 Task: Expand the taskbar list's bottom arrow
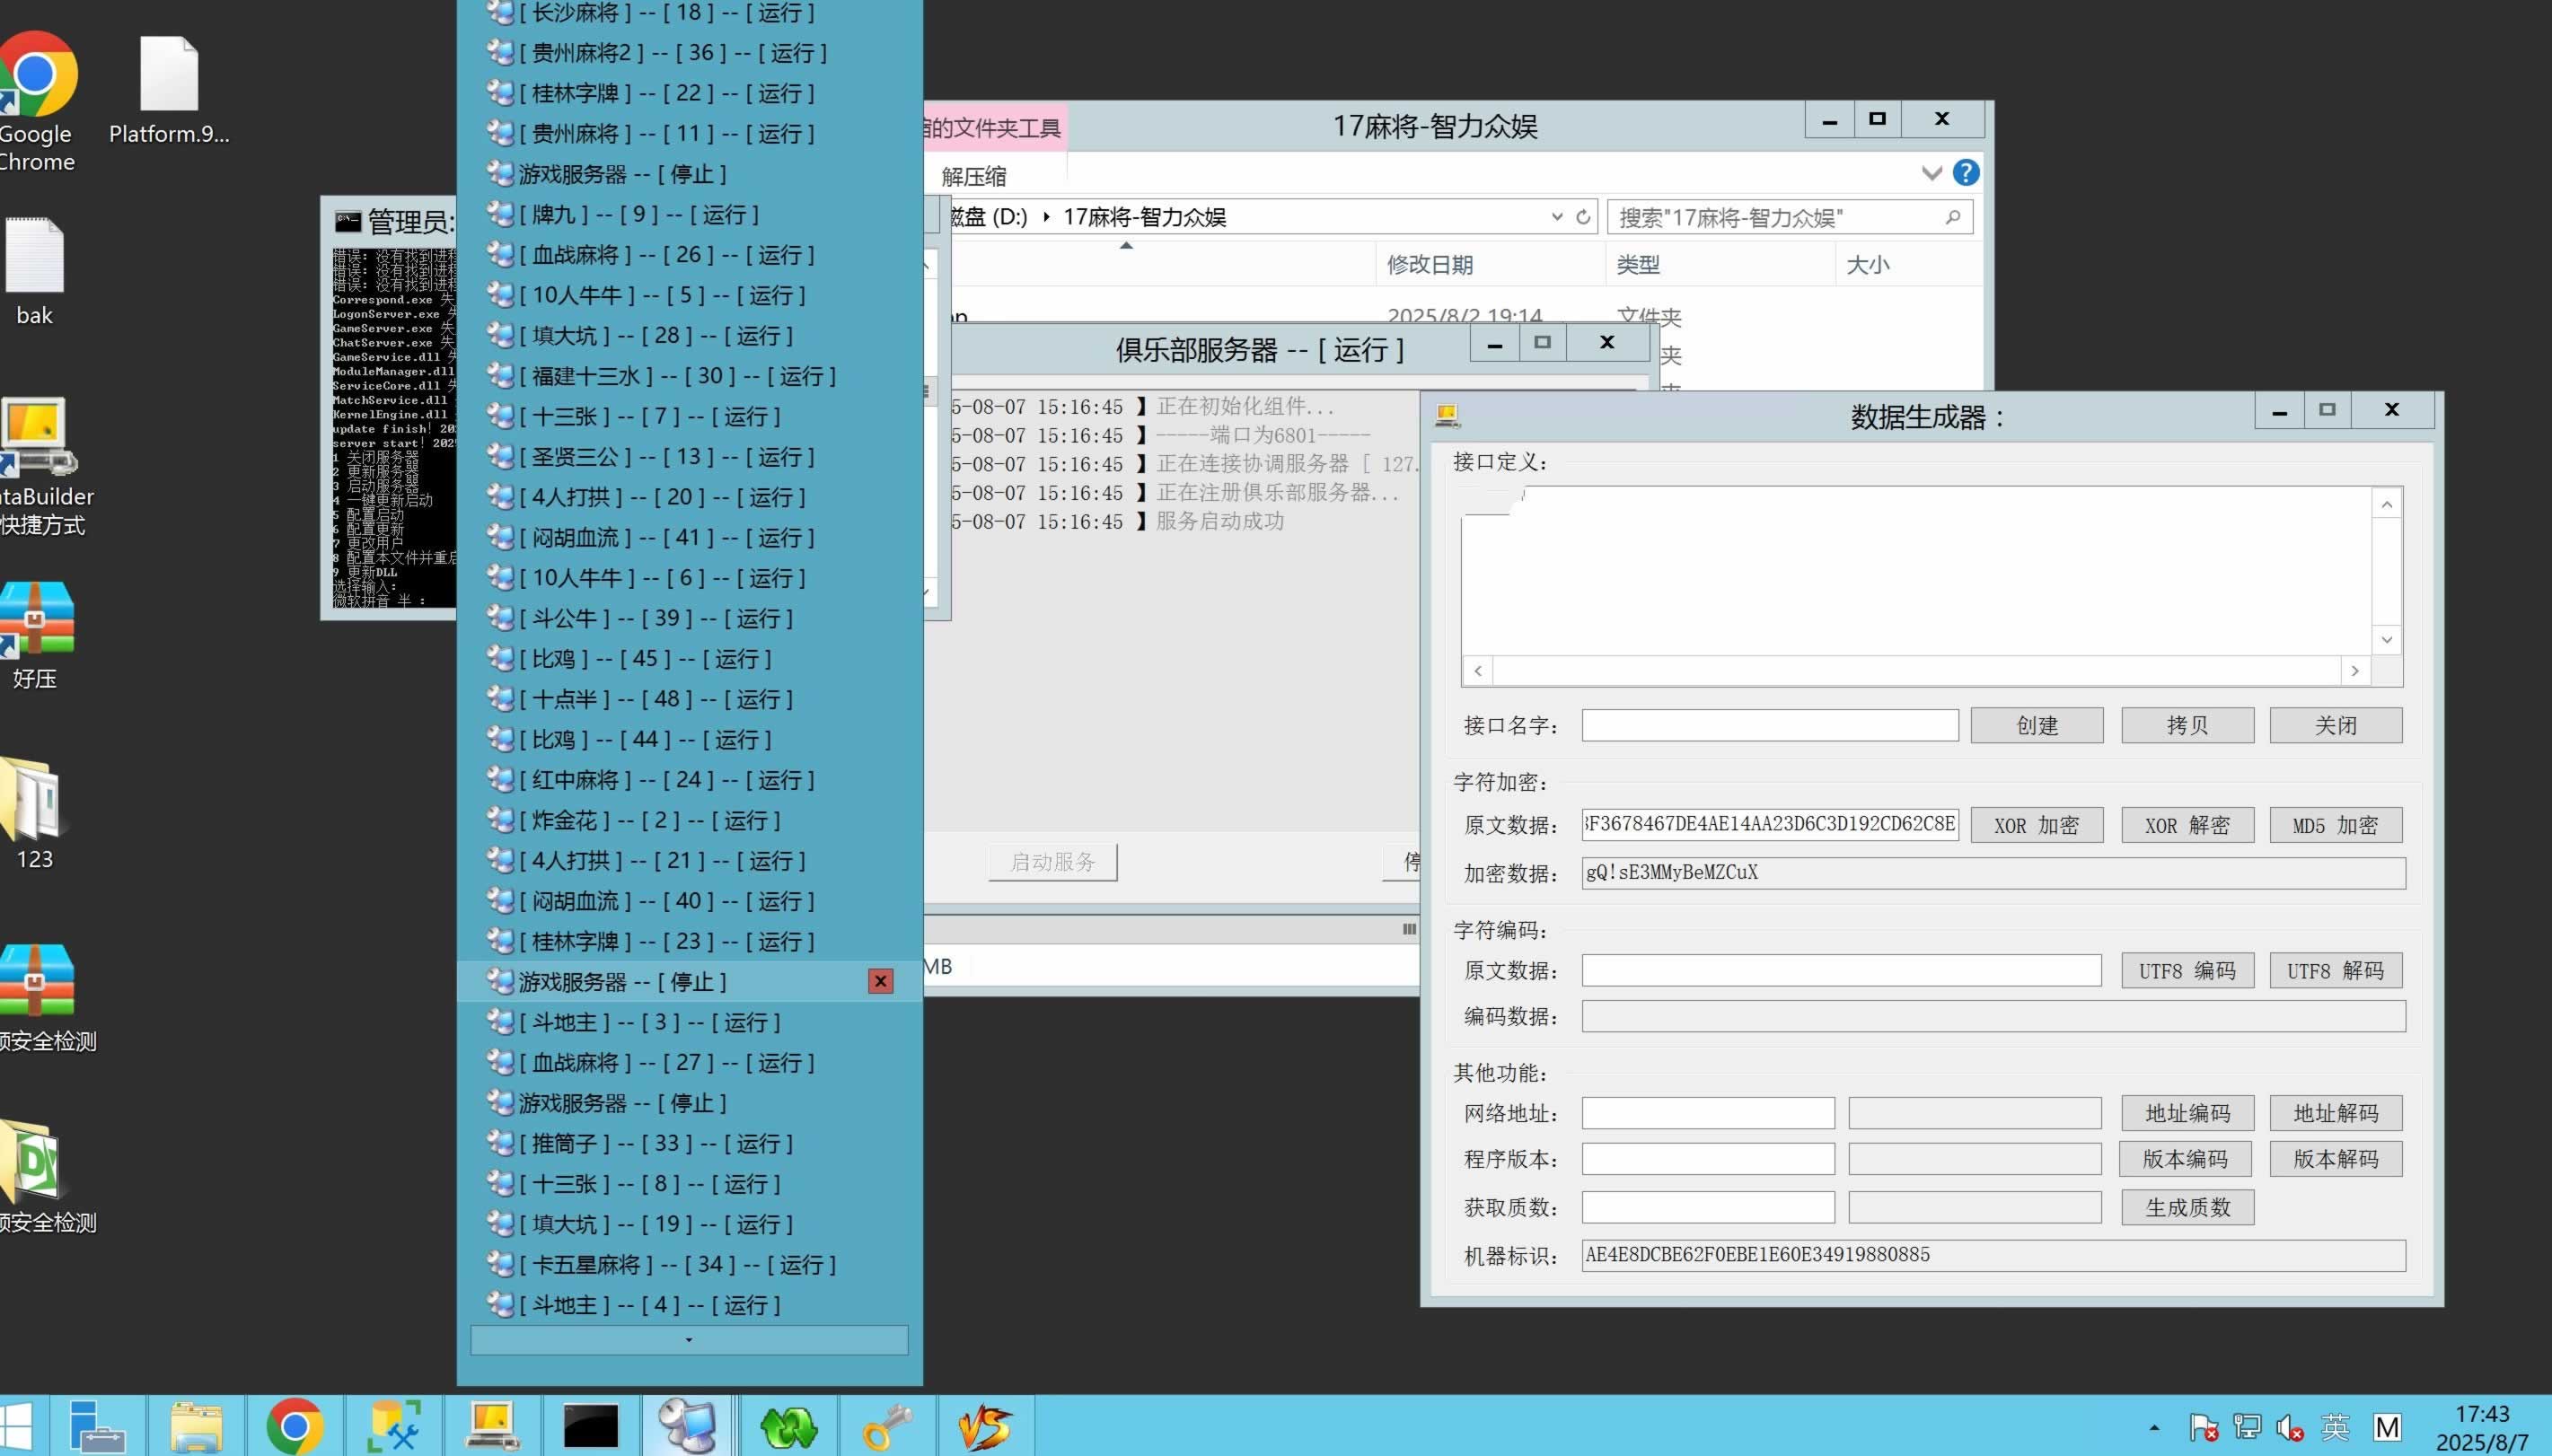pyautogui.click(x=689, y=1340)
